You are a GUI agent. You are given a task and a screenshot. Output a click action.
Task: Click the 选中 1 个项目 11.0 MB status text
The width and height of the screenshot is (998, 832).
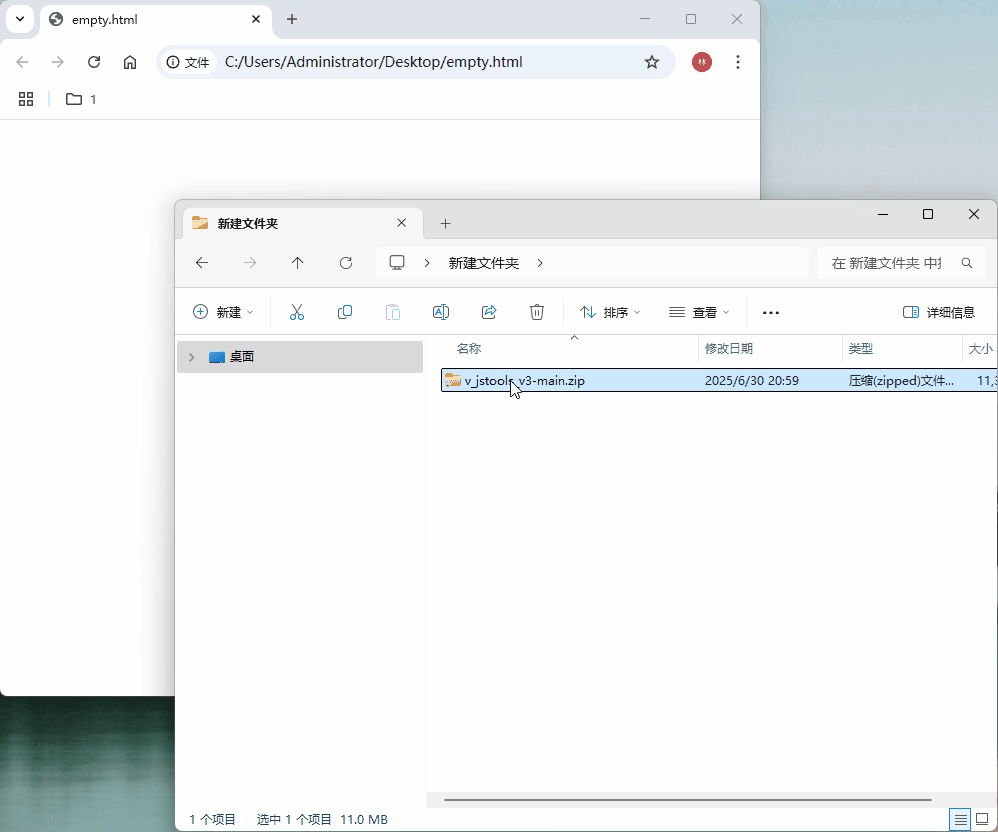pos(322,819)
